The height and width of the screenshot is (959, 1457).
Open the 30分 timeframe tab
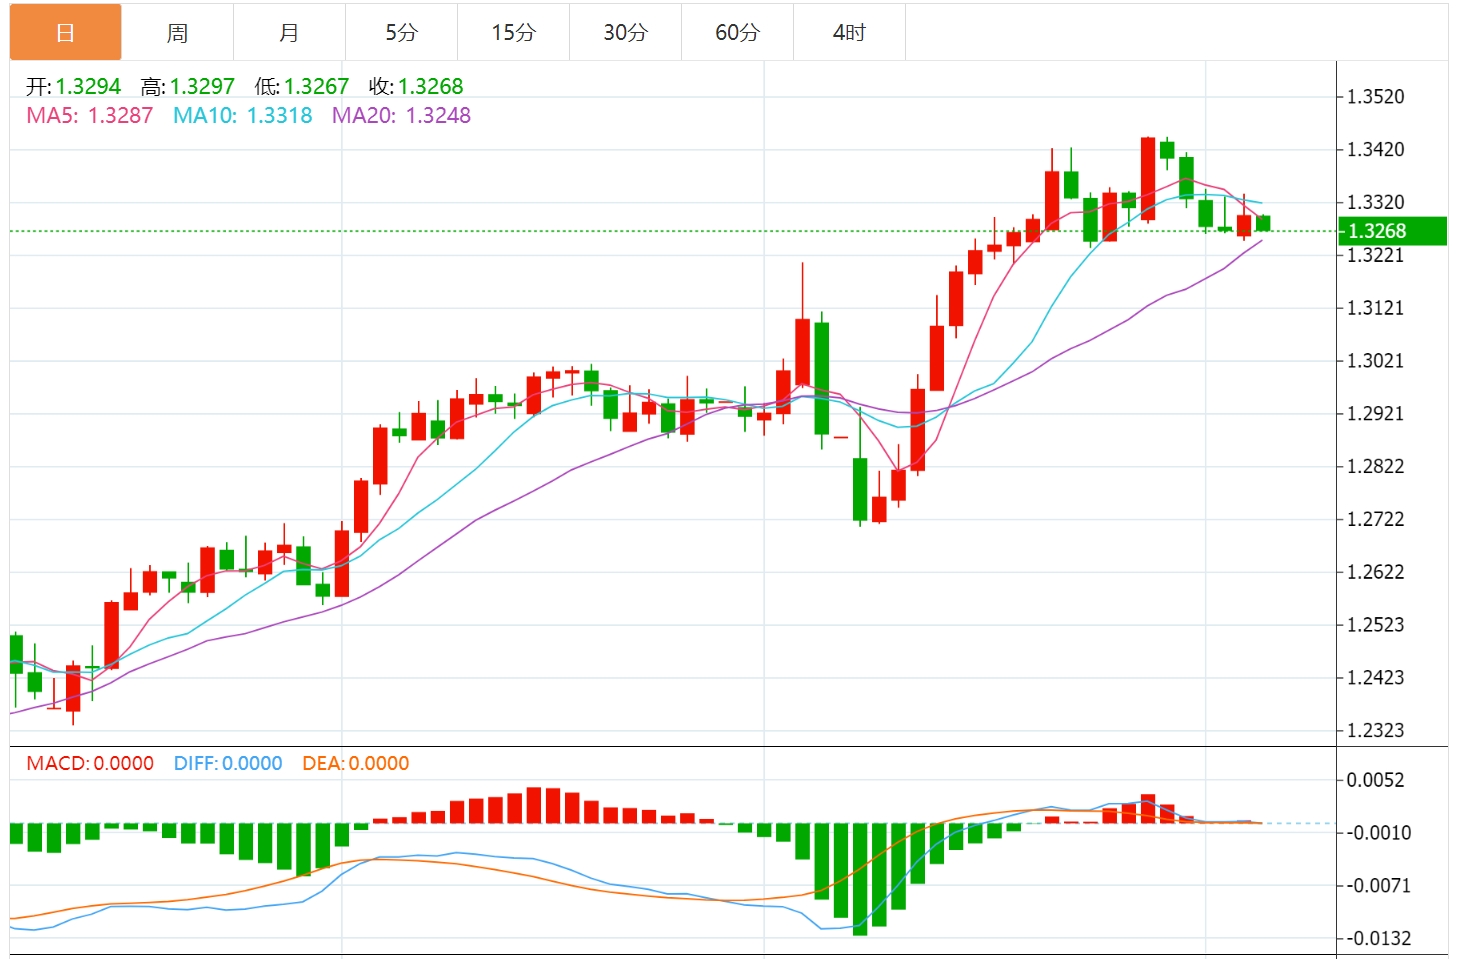point(626,33)
